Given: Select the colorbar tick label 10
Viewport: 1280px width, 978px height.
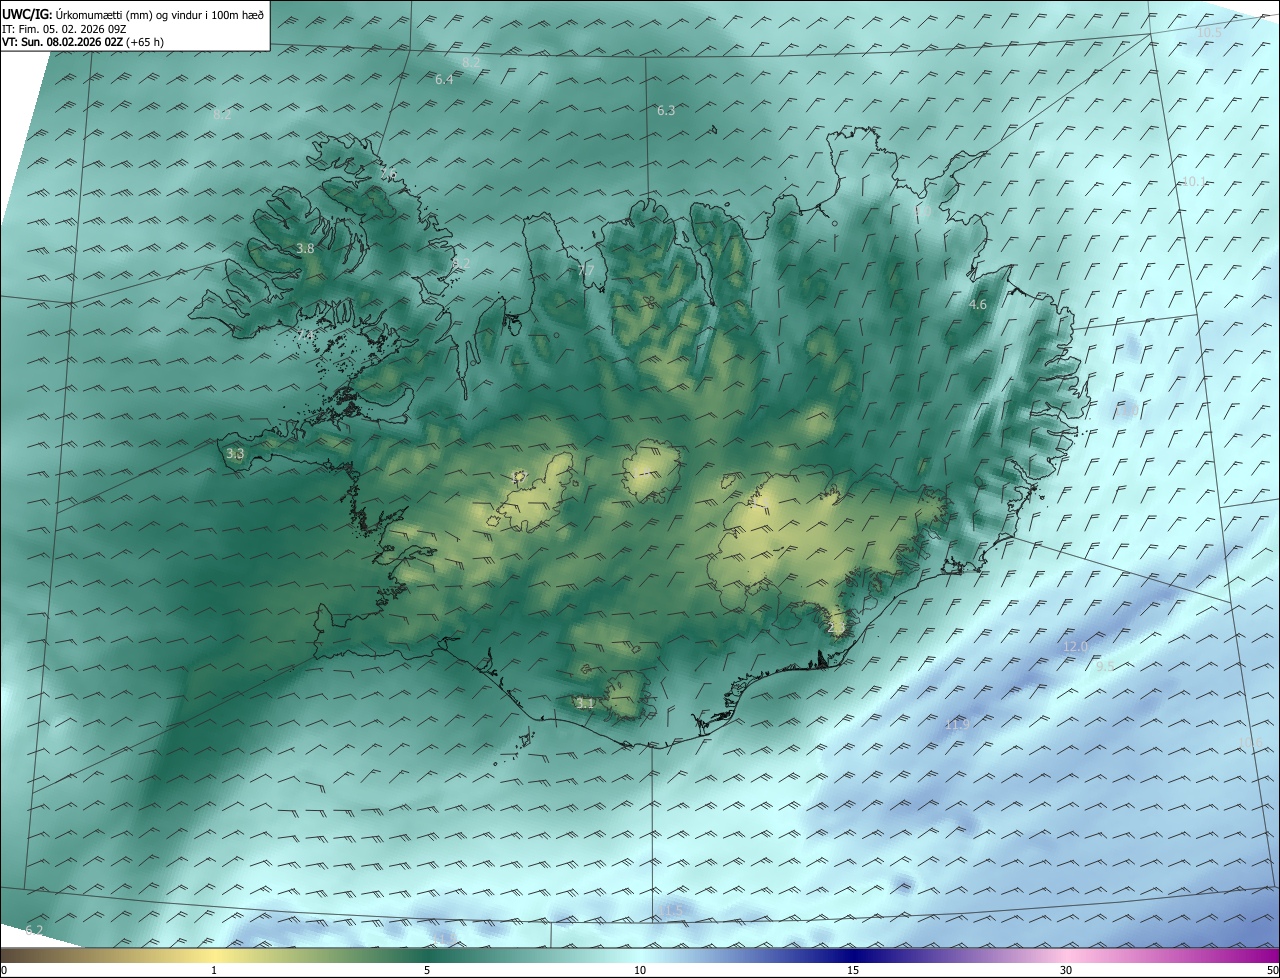Looking at the screenshot, I should pyautogui.click(x=640, y=970).
